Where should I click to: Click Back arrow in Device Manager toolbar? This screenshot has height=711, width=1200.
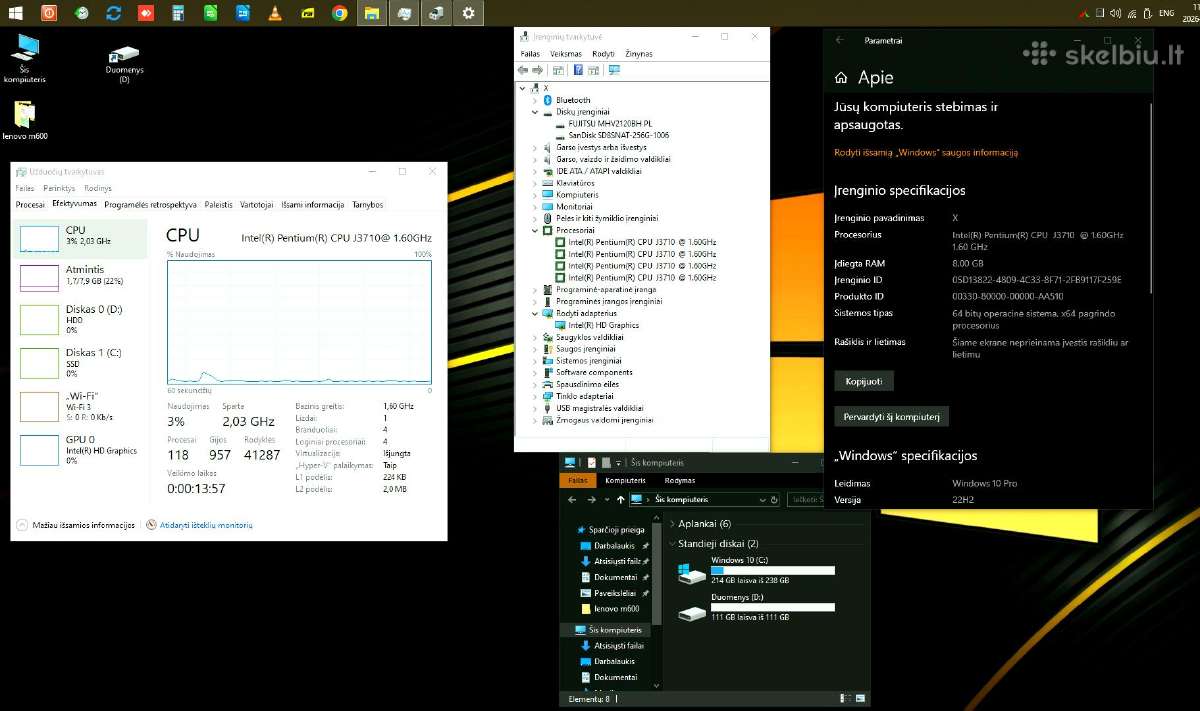pos(523,70)
